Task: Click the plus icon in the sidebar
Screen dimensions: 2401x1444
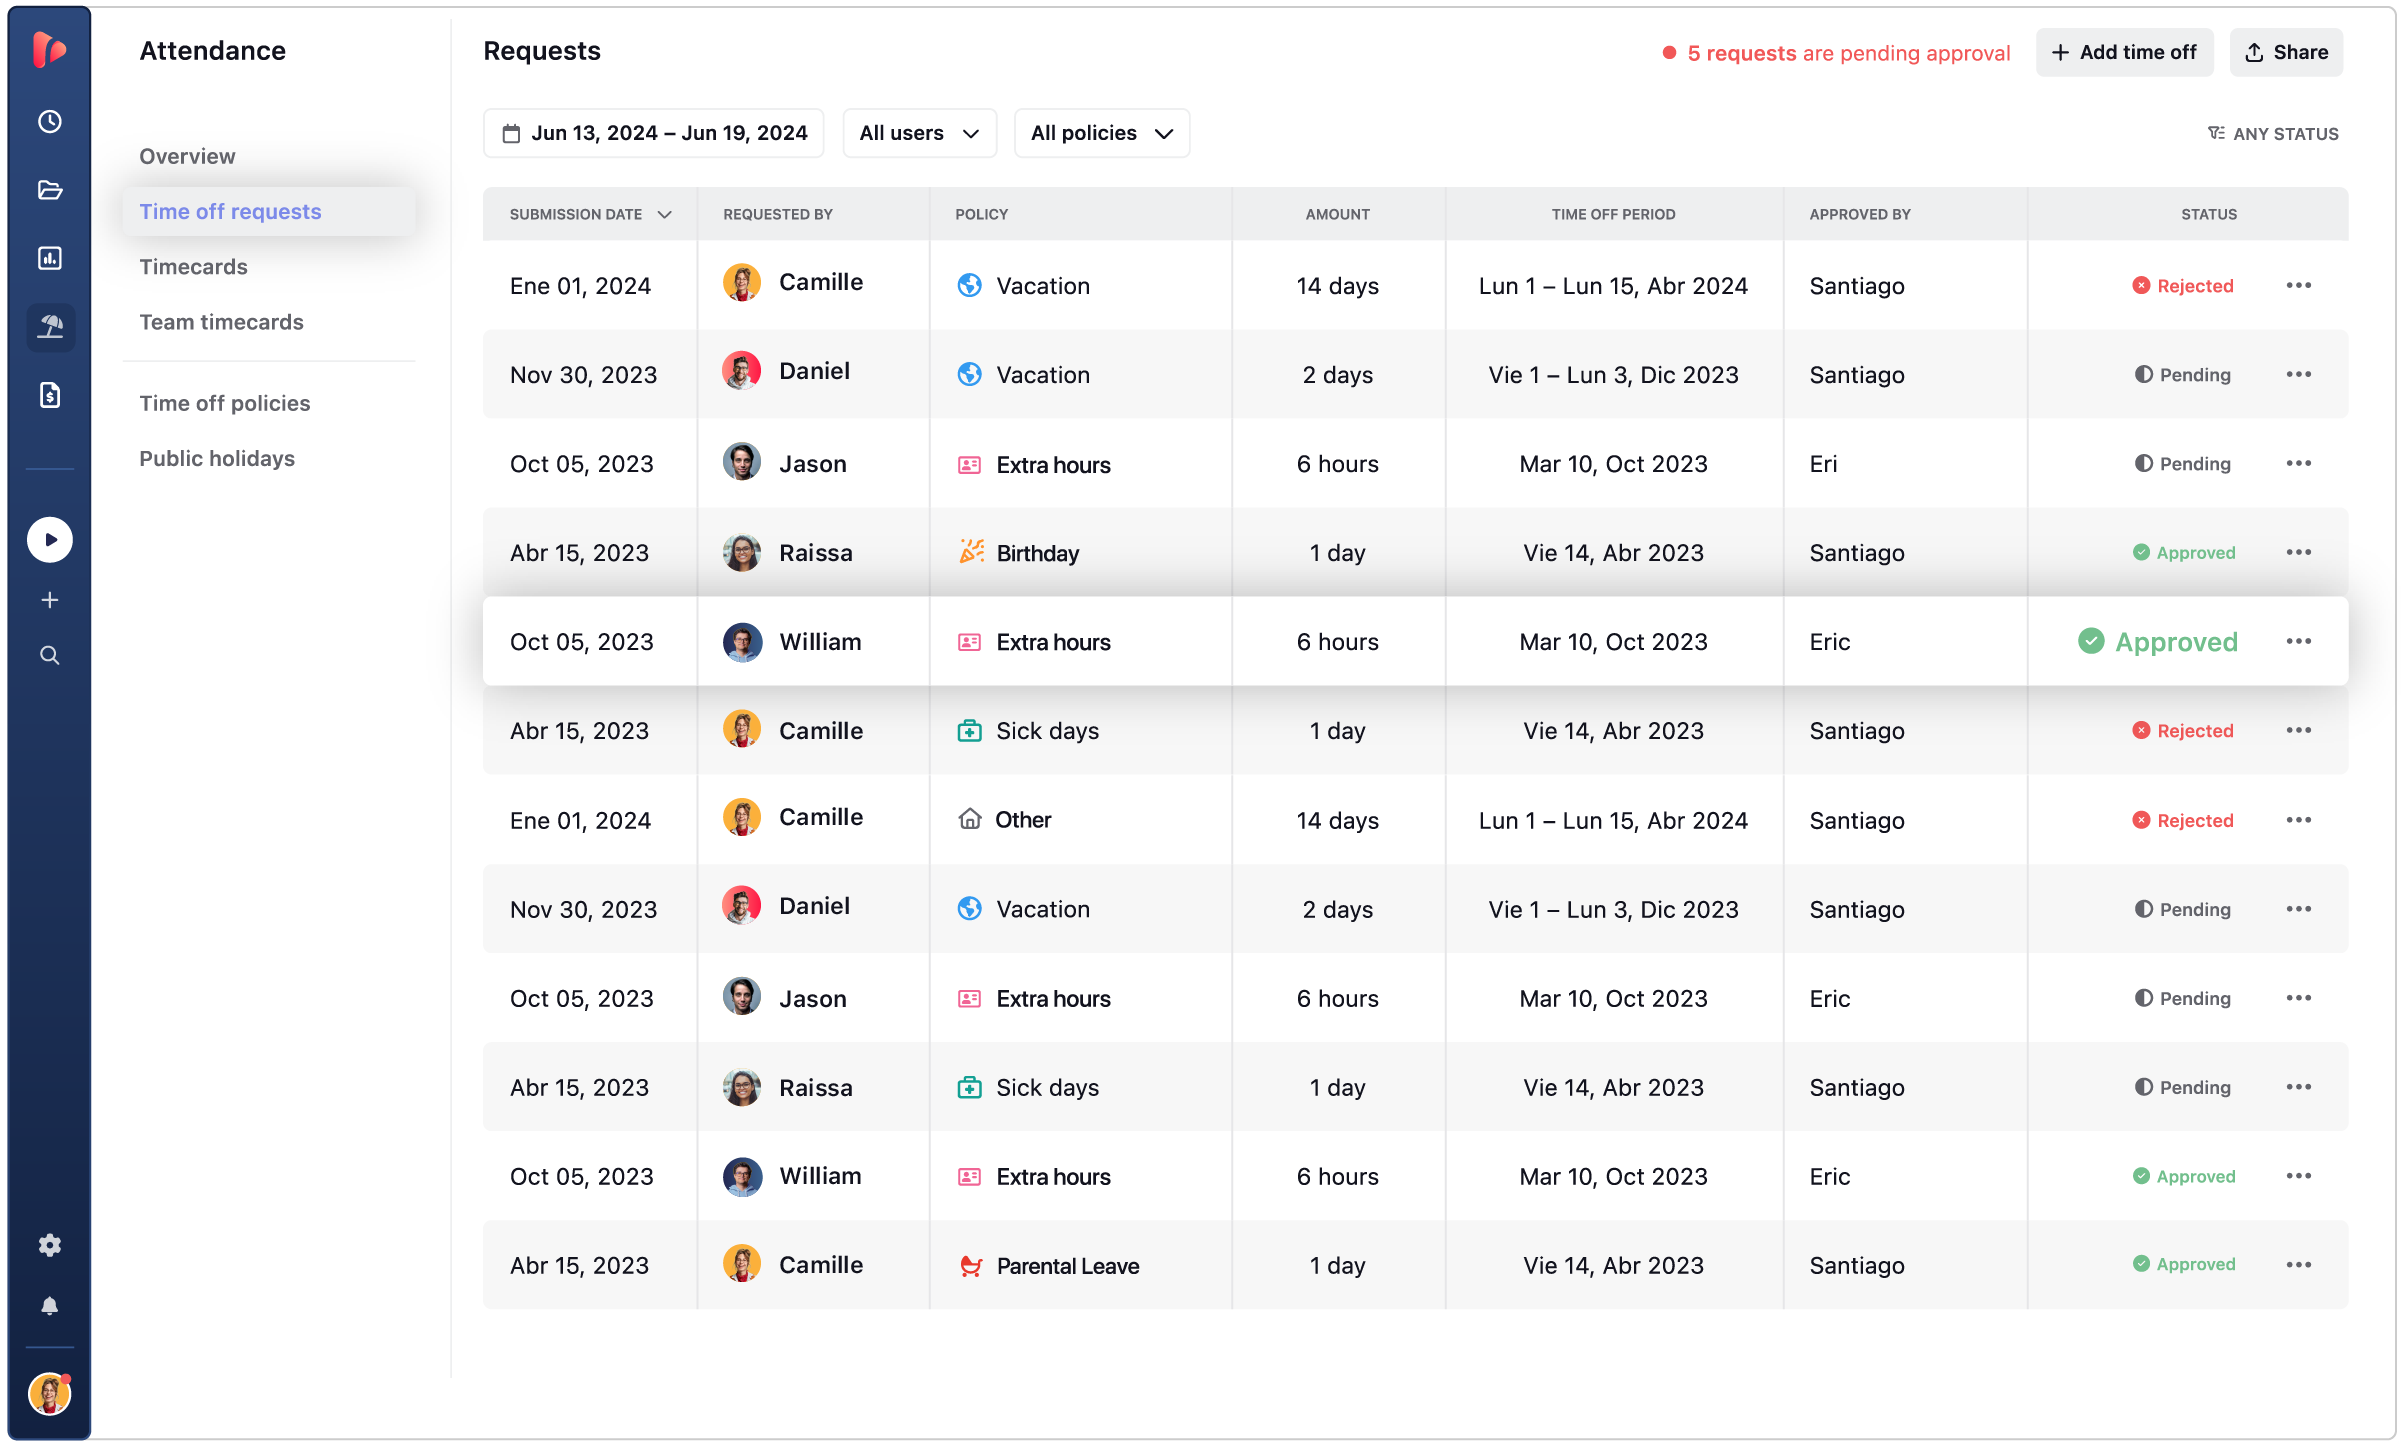Action: [49, 599]
